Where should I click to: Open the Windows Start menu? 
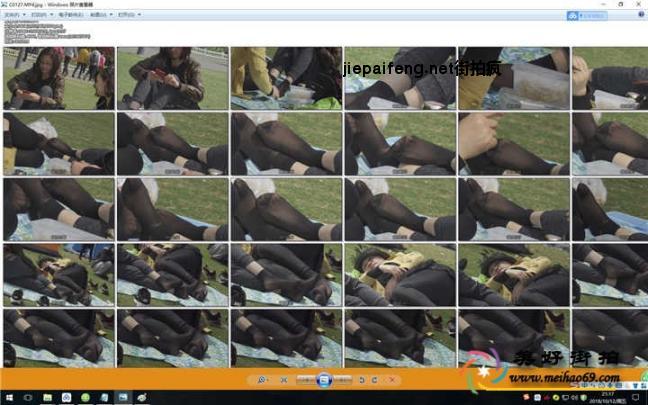pos(6,398)
